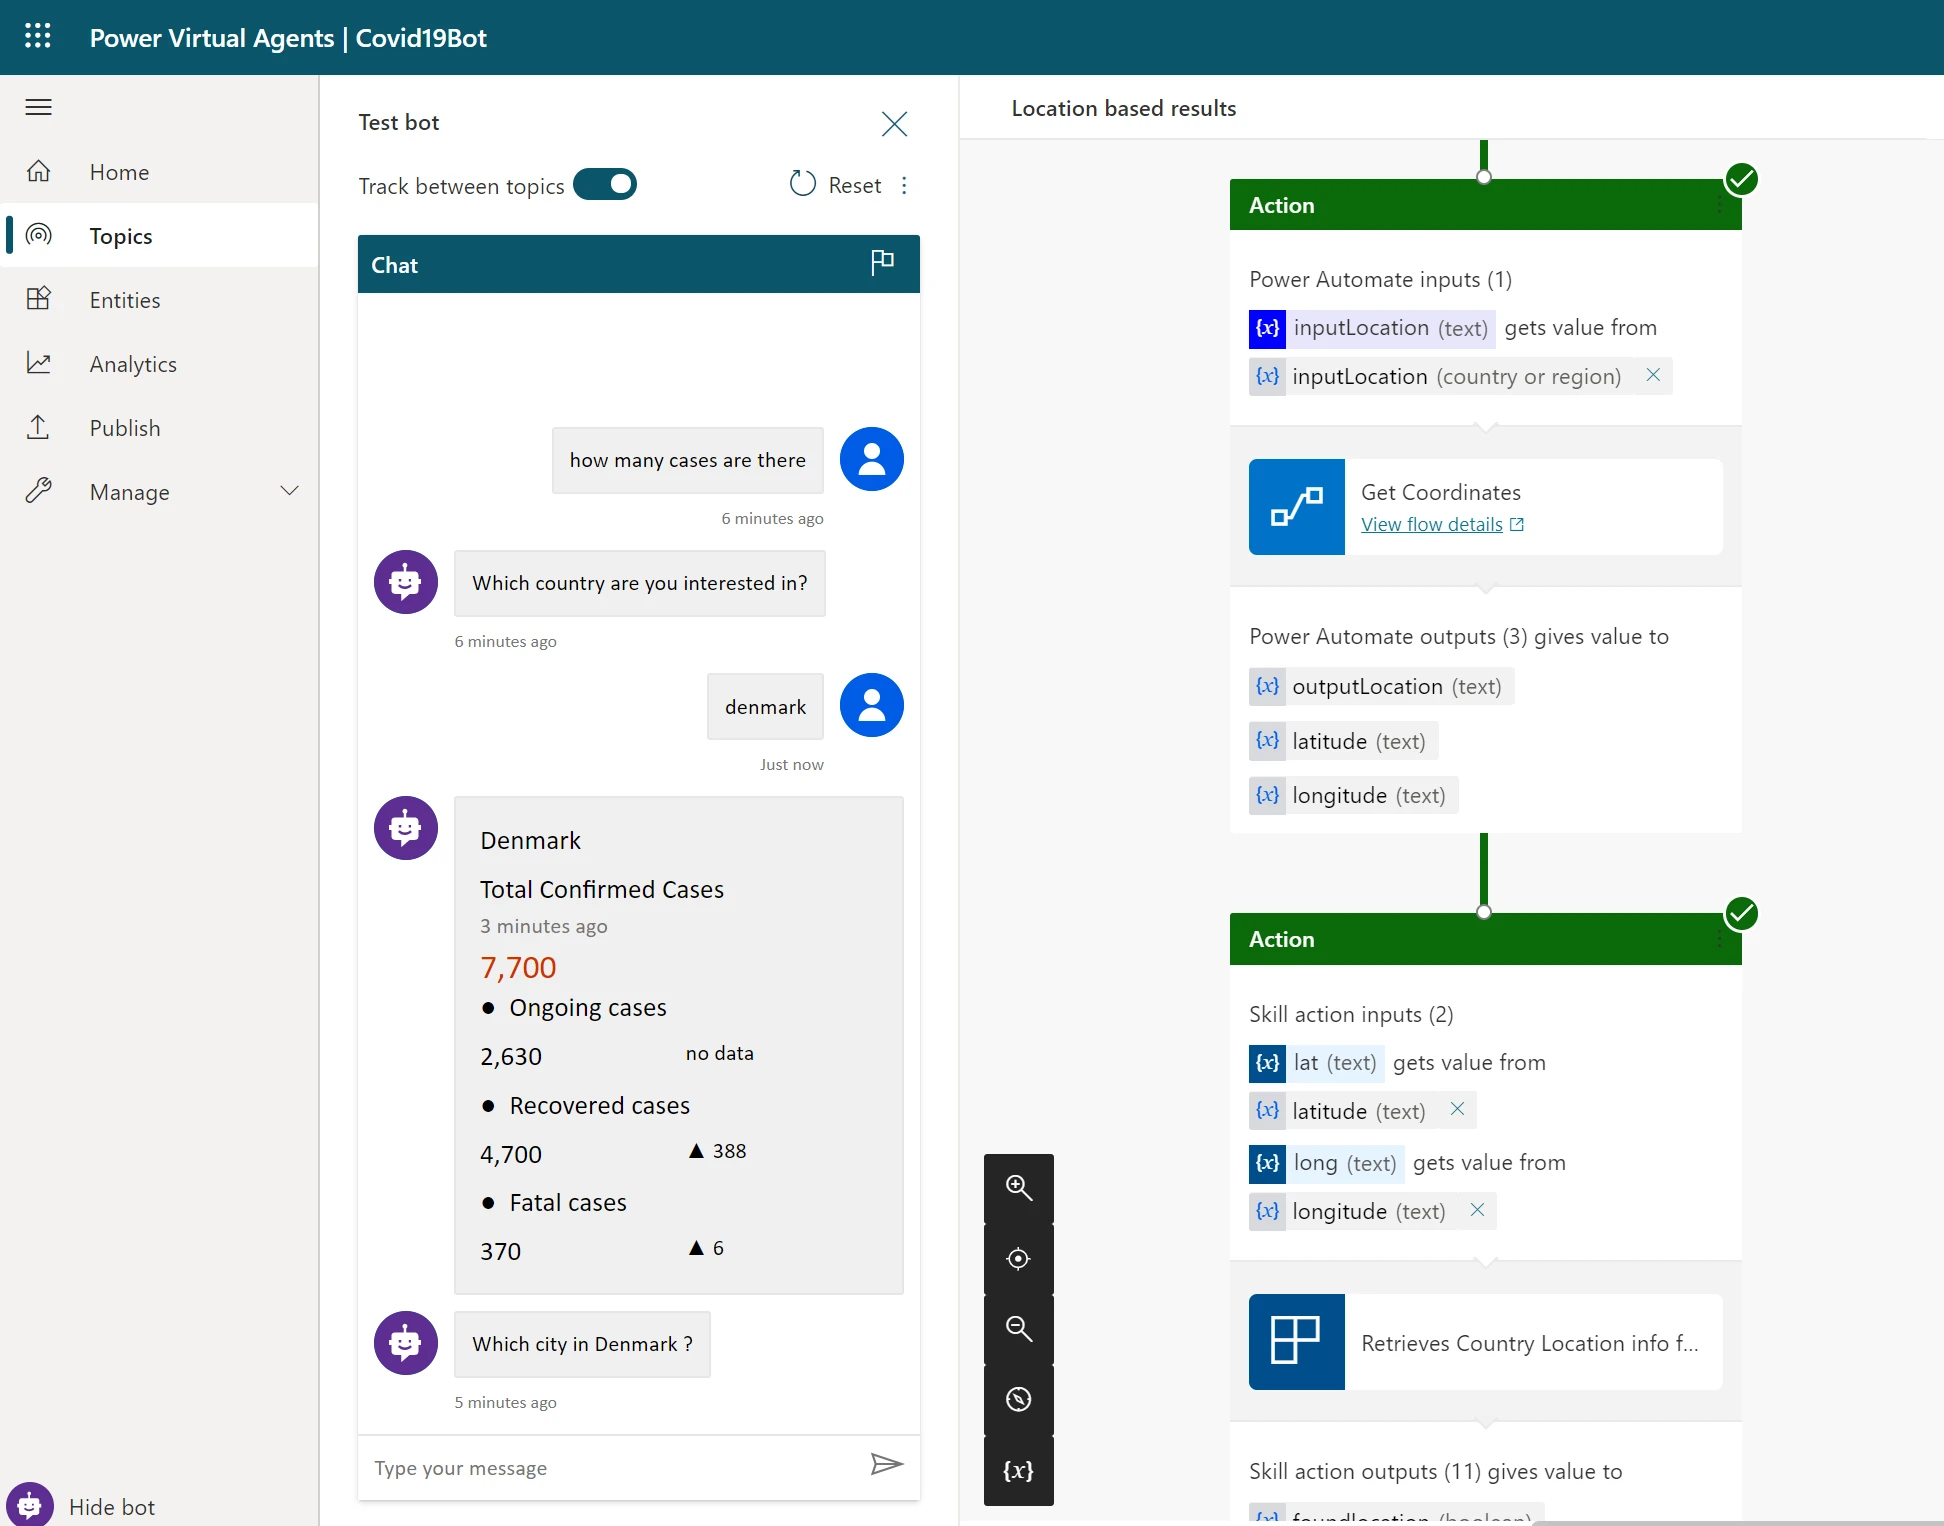This screenshot has width=1944, height=1526.
Task: Remove the longitude variable from skill inputs
Action: coord(1478,1210)
